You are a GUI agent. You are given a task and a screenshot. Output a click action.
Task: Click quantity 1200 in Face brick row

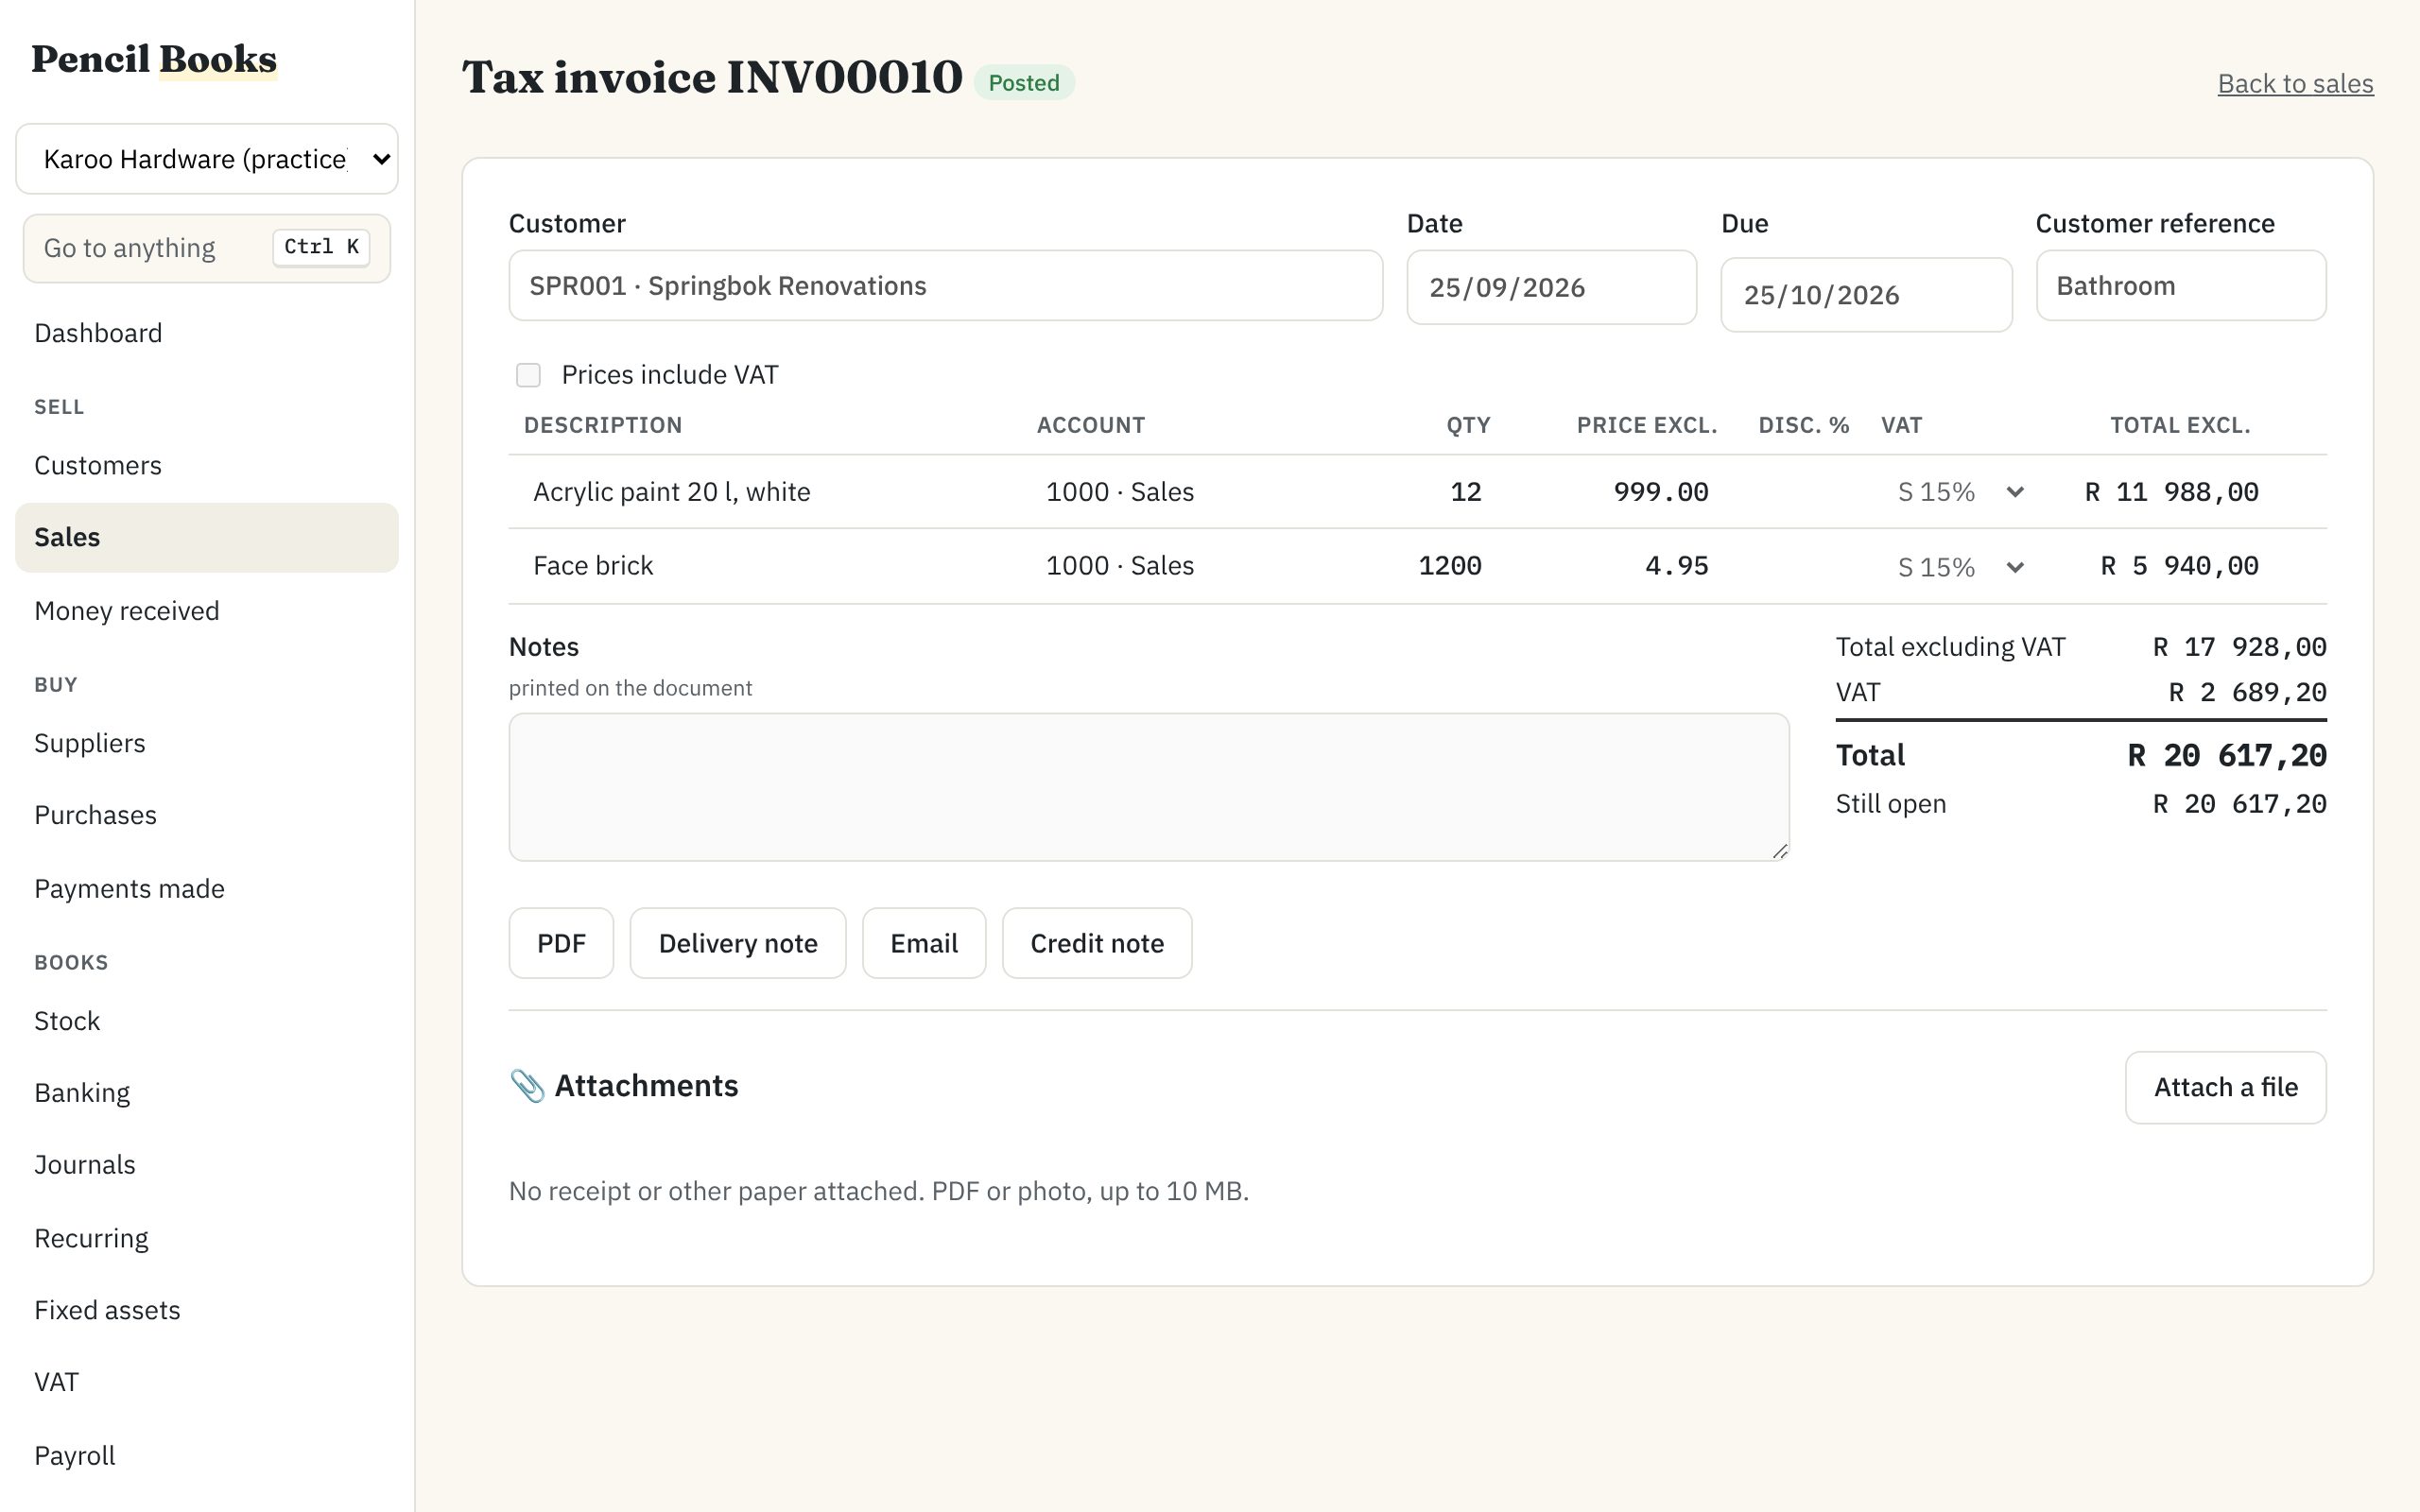point(1450,566)
